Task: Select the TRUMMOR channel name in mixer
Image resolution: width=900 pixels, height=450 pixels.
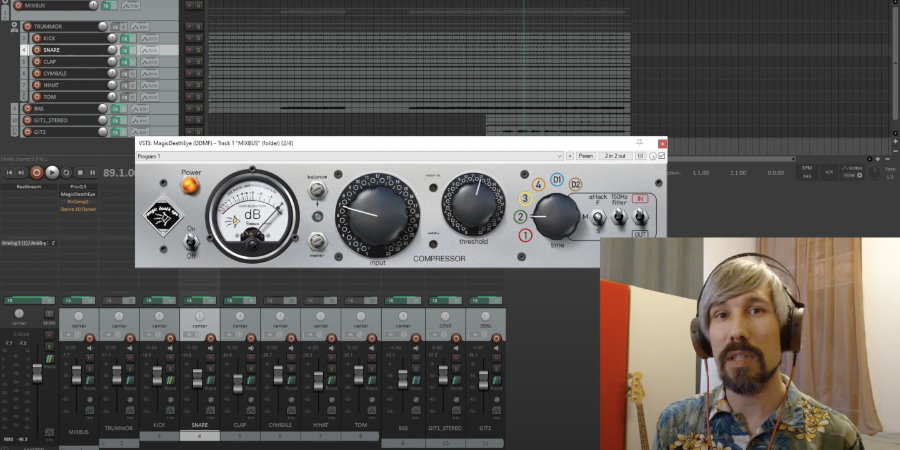Action: point(119,428)
